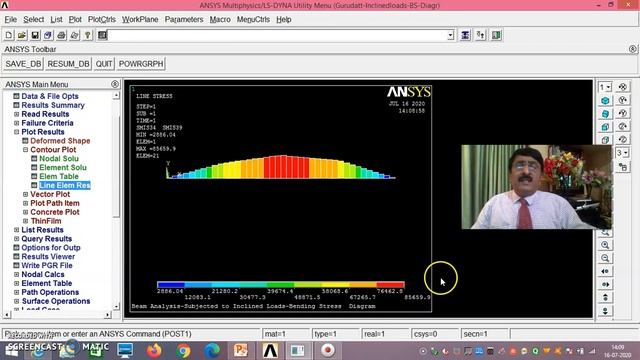Select the oblique view cube icon
The width and height of the screenshot is (640, 360).
point(605,114)
